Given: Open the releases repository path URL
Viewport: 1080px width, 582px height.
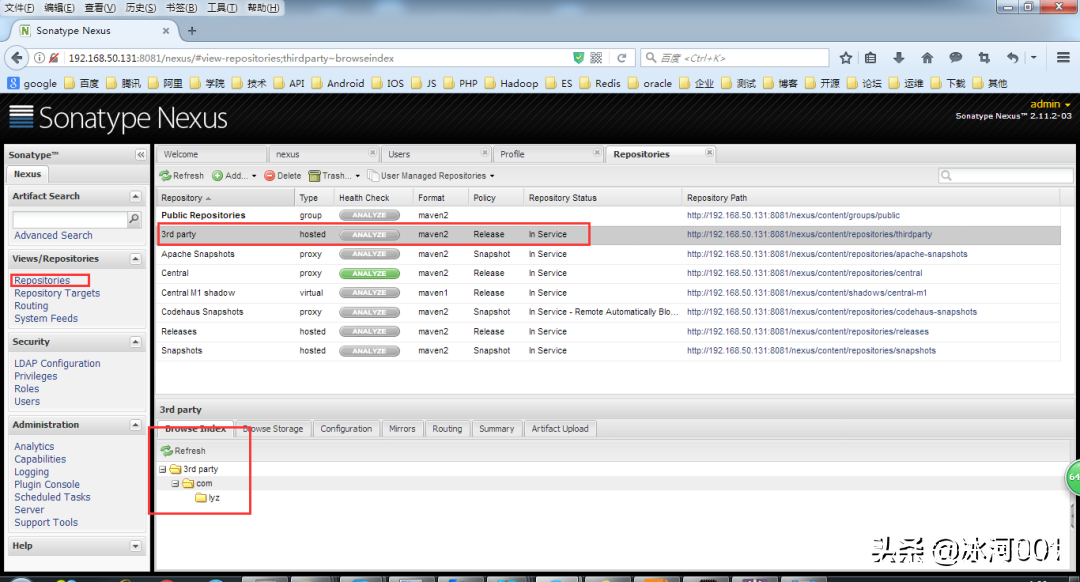Looking at the screenshot, I should coord(807,332).
